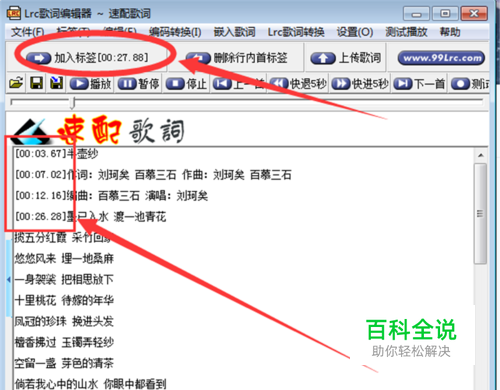Screen dimensions: 500x390
Task: Click the scrollbar up arrow
Action: [480, 155]
